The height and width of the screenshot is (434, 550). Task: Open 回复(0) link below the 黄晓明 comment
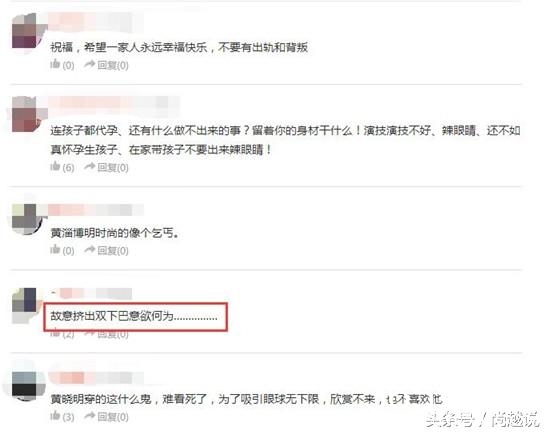tap(113, 417)
